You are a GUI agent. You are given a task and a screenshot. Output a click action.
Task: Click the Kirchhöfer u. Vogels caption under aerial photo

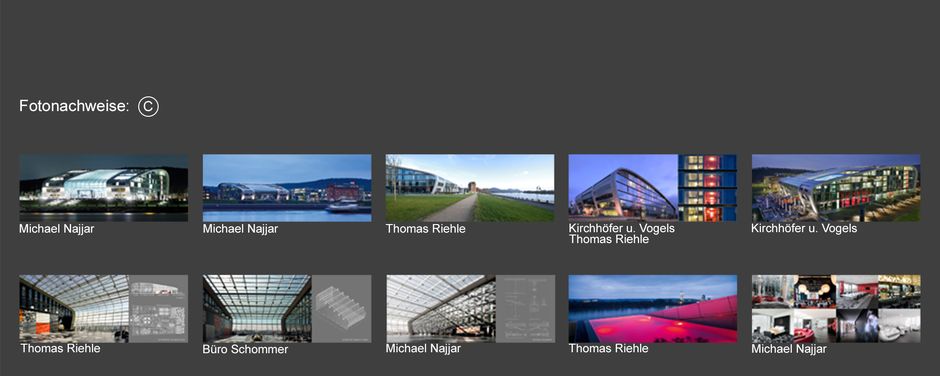(x=805, y=228)
